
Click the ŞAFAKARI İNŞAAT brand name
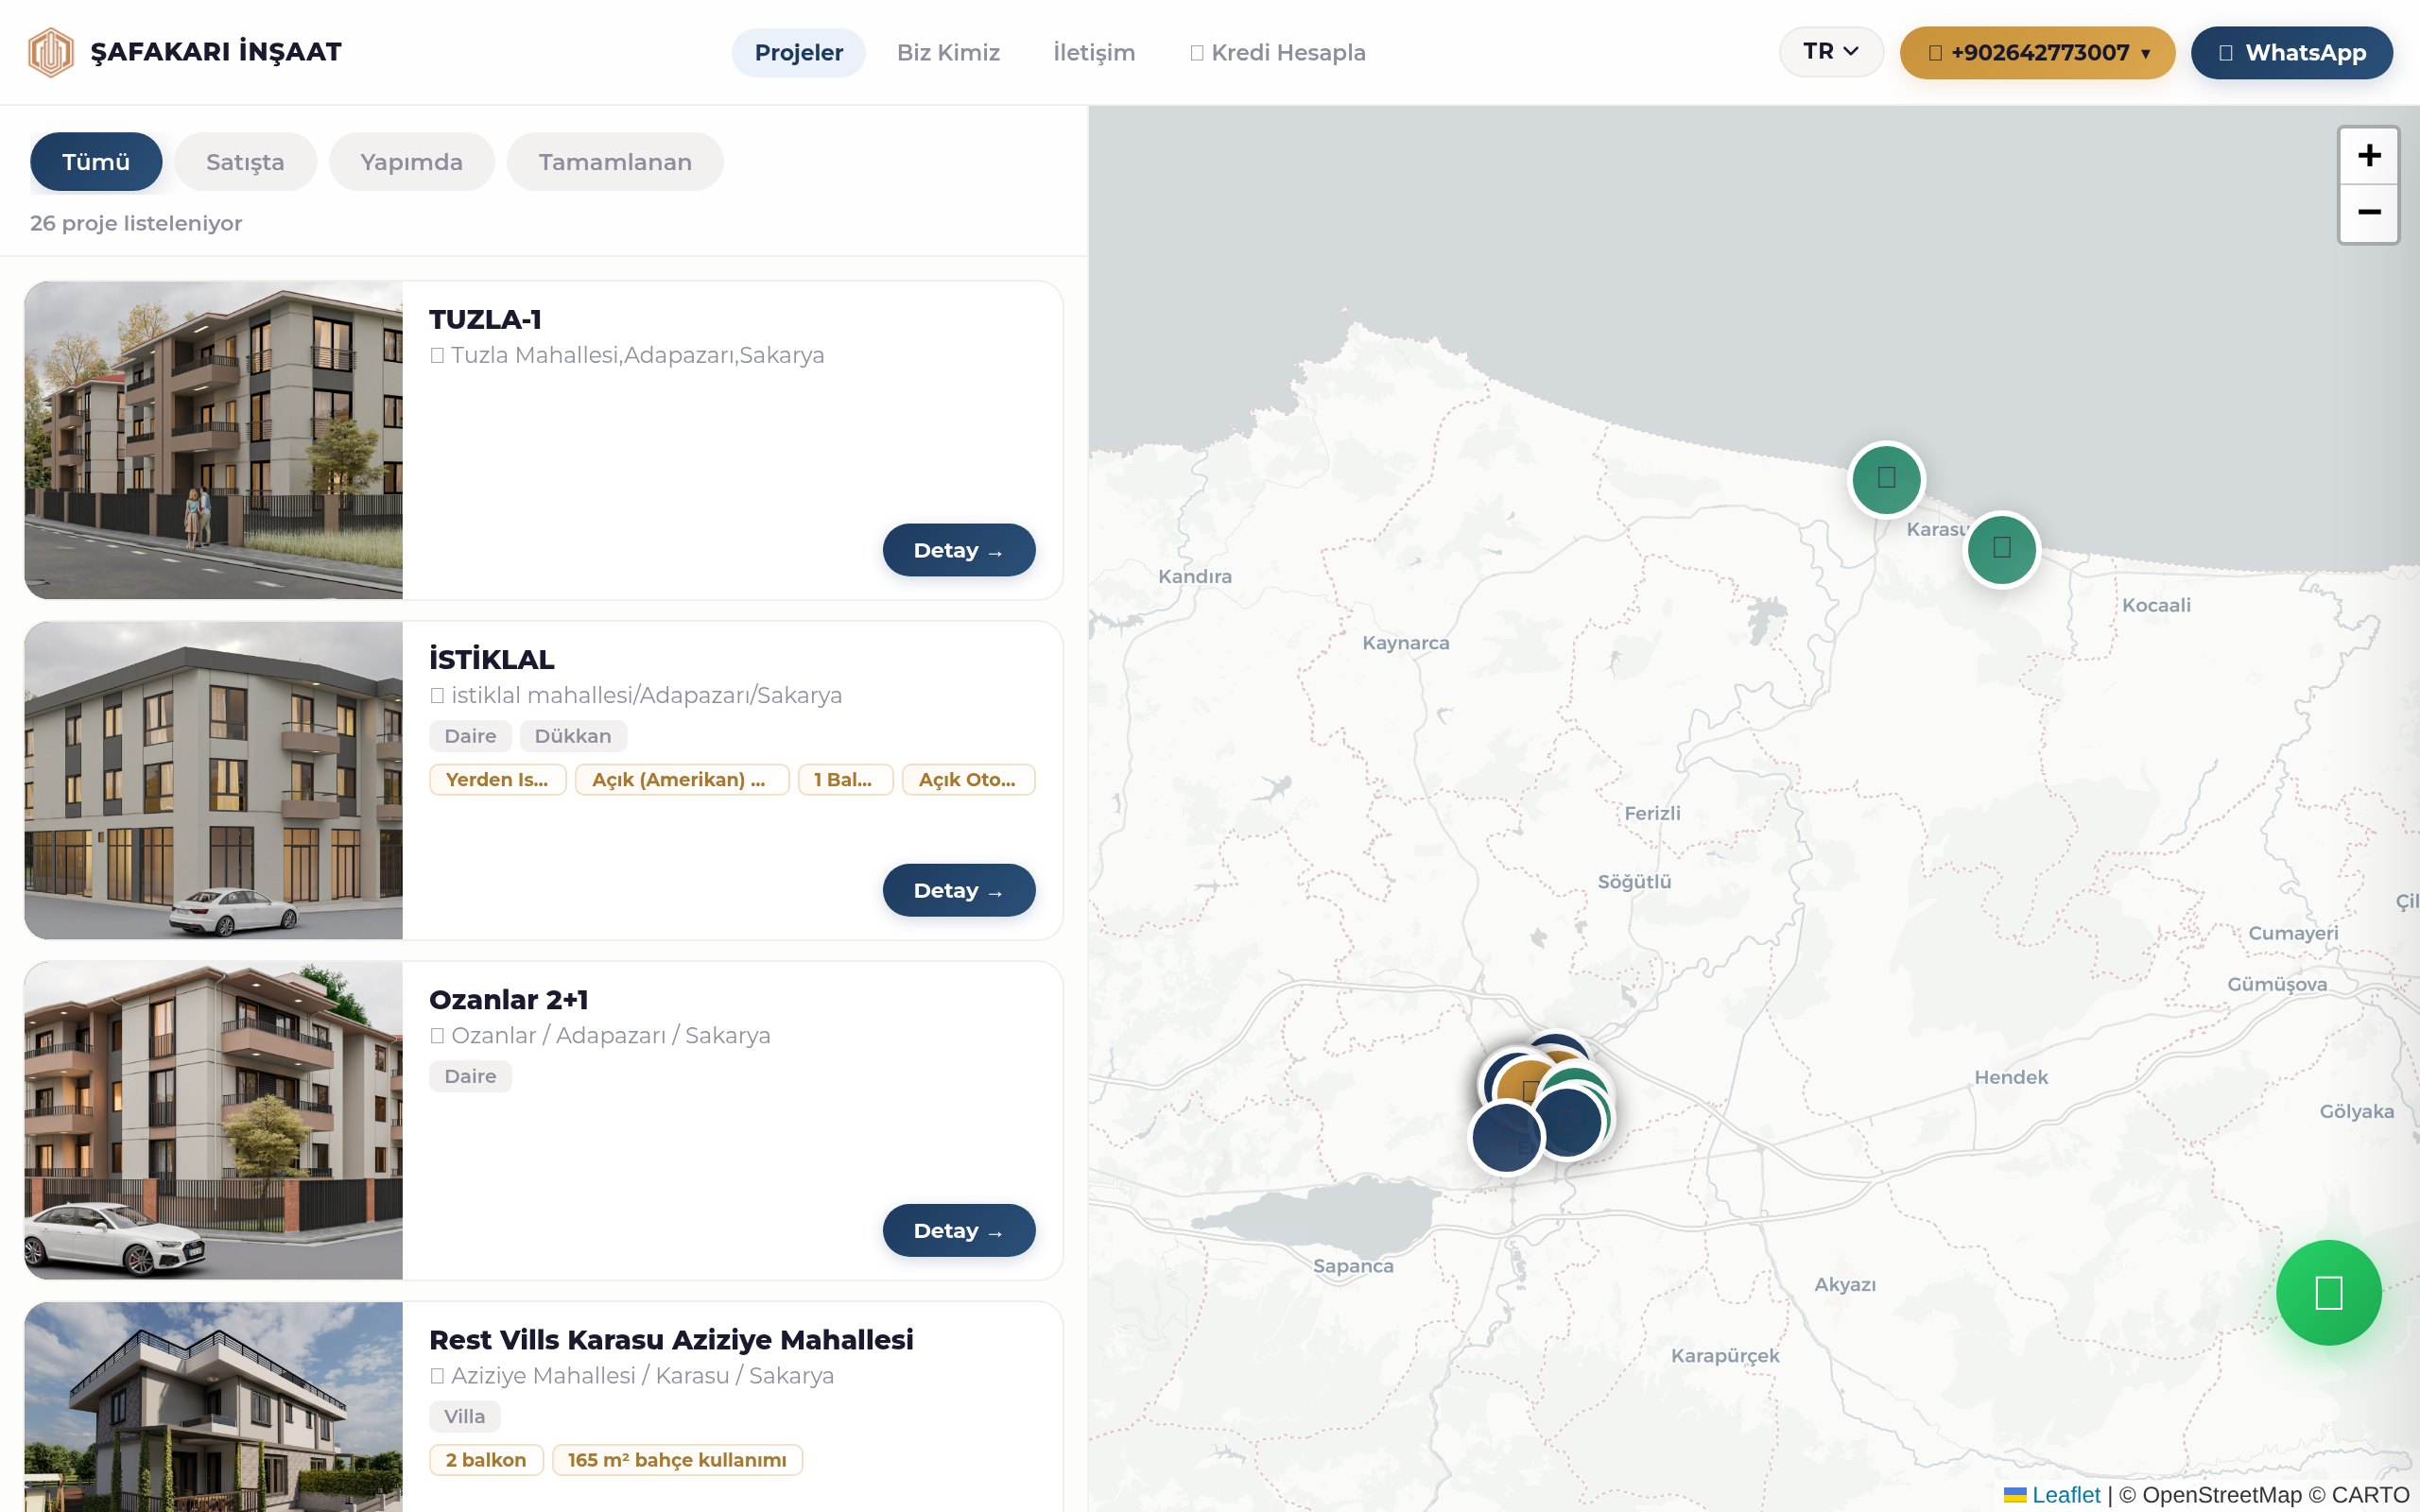(216, 52)
